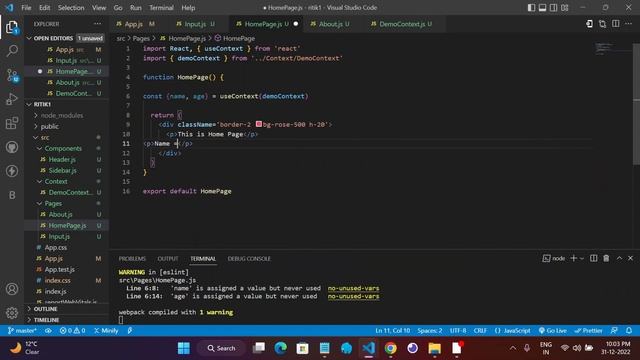Open the Explorer view in activity bar
Viewport: 640px width, 360px height.
[x=12, y=27]
